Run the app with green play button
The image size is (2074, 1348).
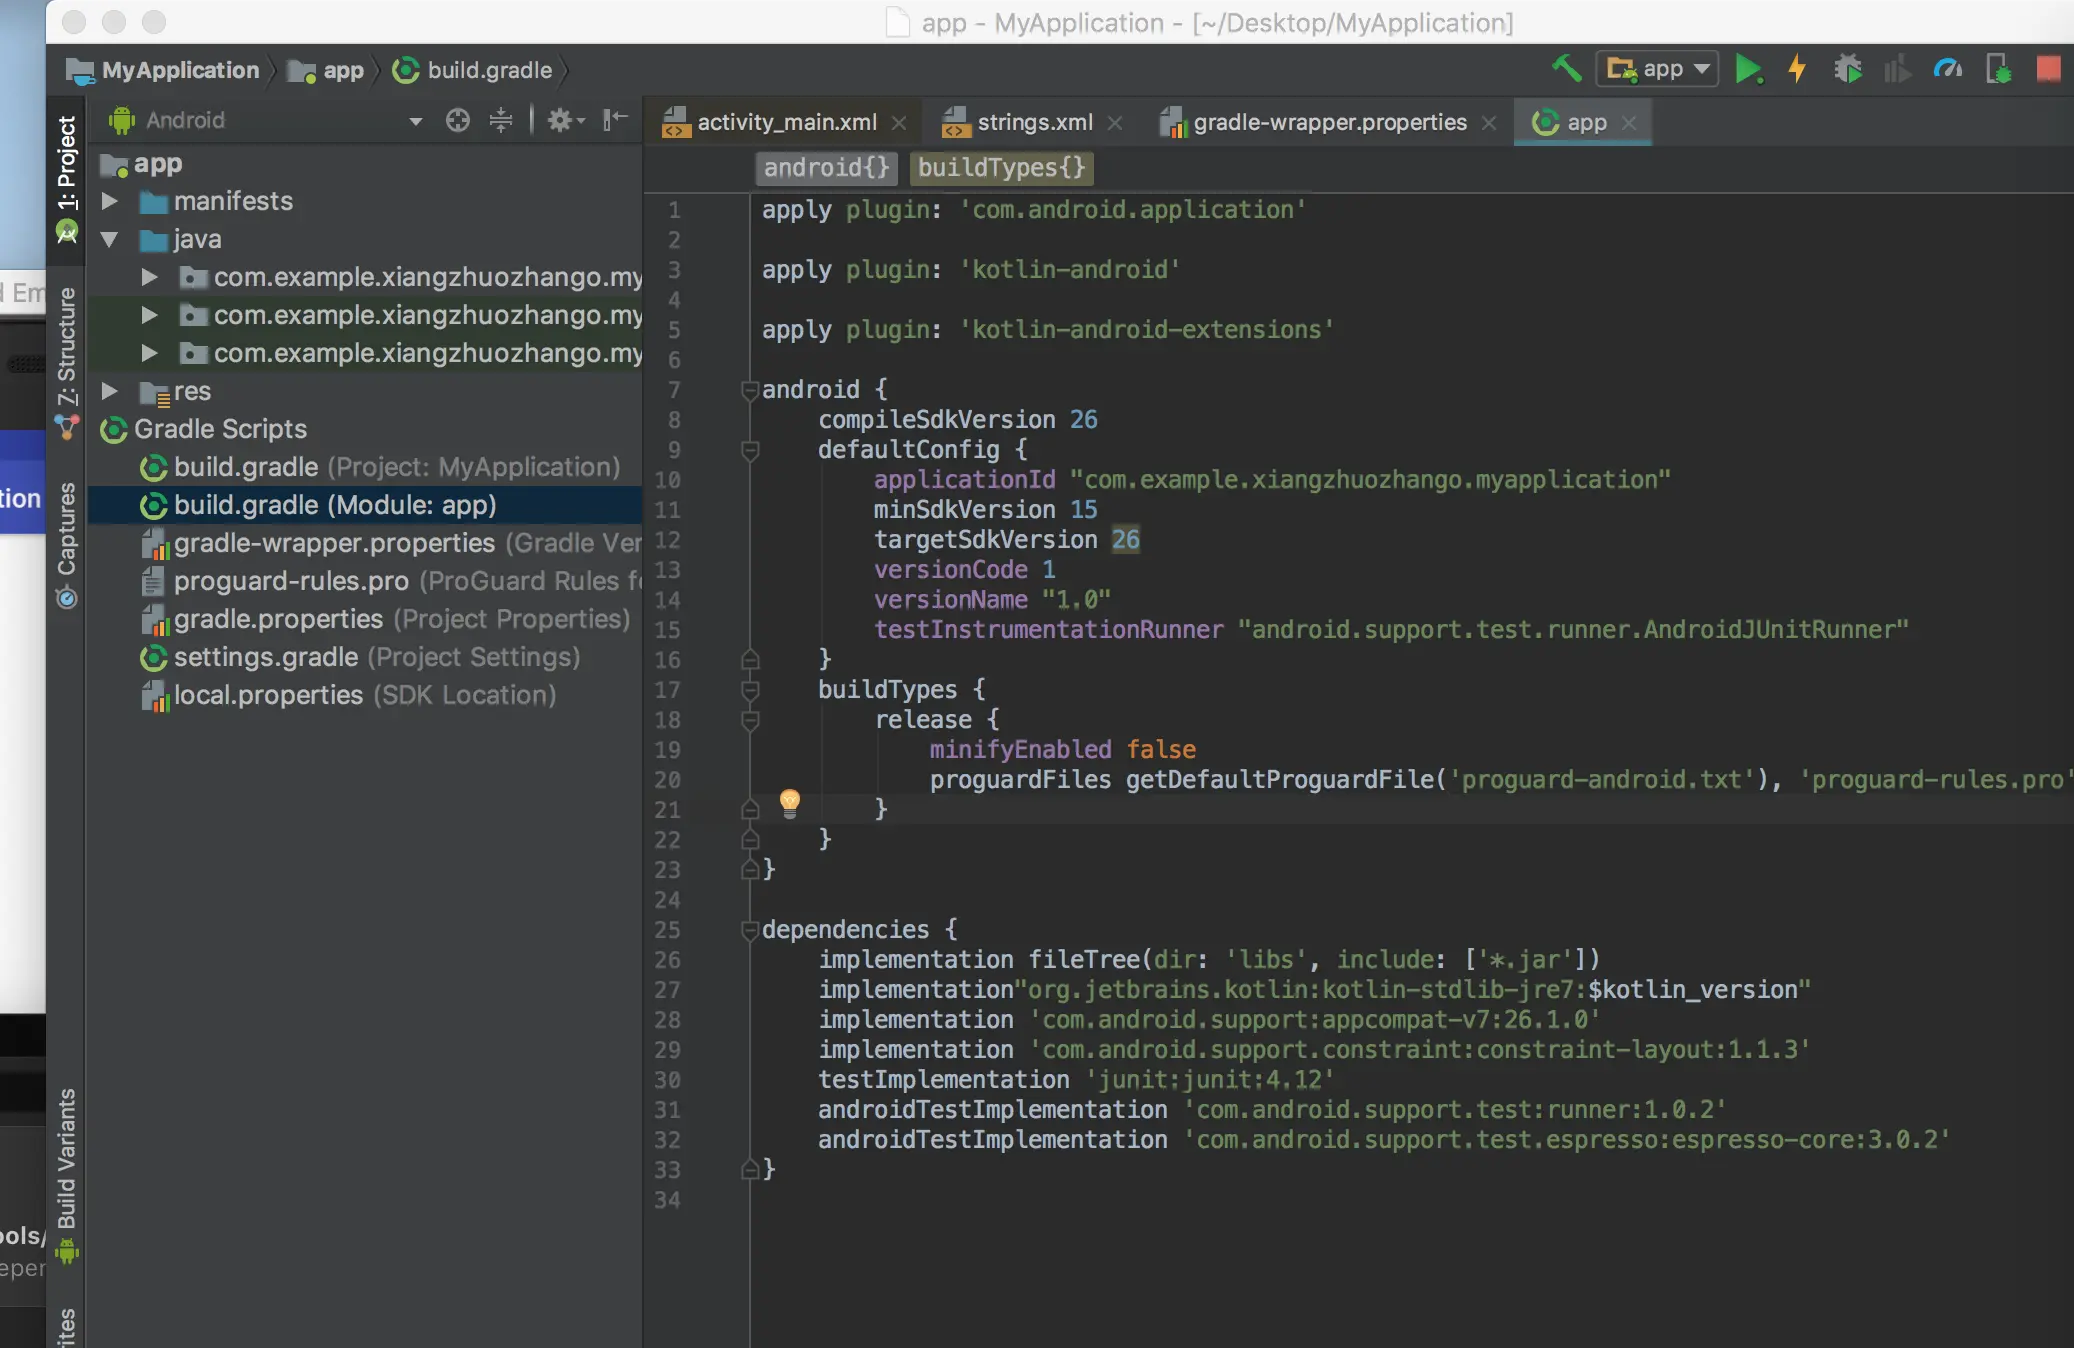click(x=1748, y=69)
